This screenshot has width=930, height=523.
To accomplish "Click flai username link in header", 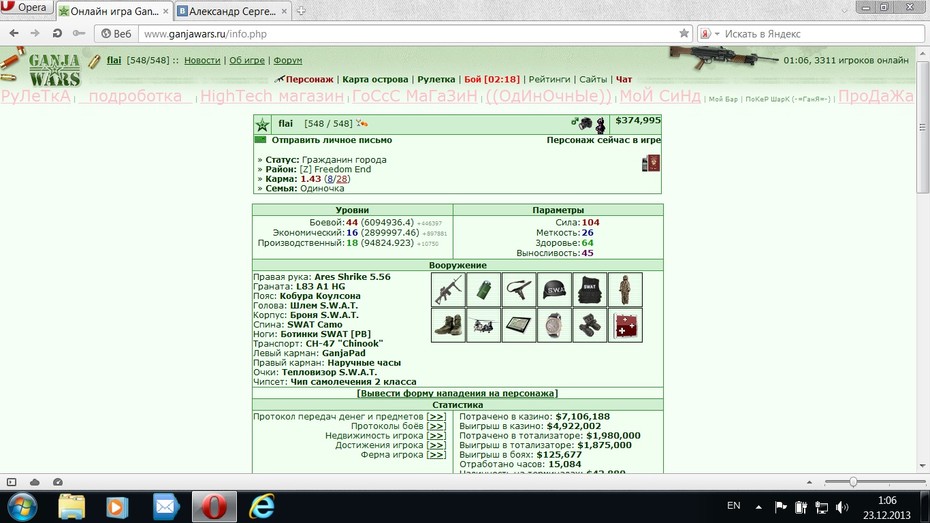I will tap(114, 60).
